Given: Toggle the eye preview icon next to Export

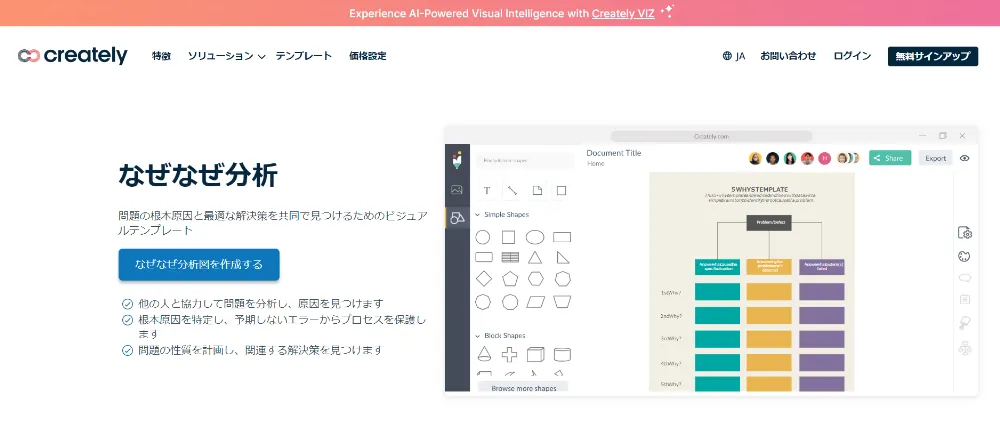Looking at the screenshot, I should (964, 158).
